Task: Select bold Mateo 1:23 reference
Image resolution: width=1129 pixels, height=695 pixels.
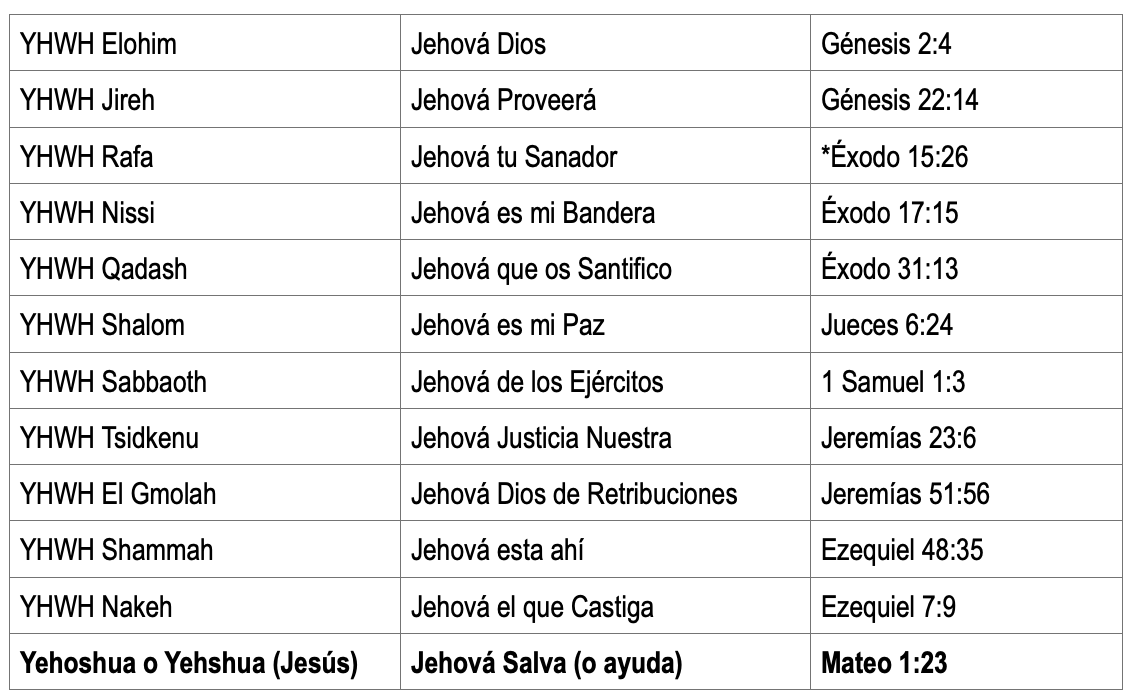Action: [x=883, y=663]
